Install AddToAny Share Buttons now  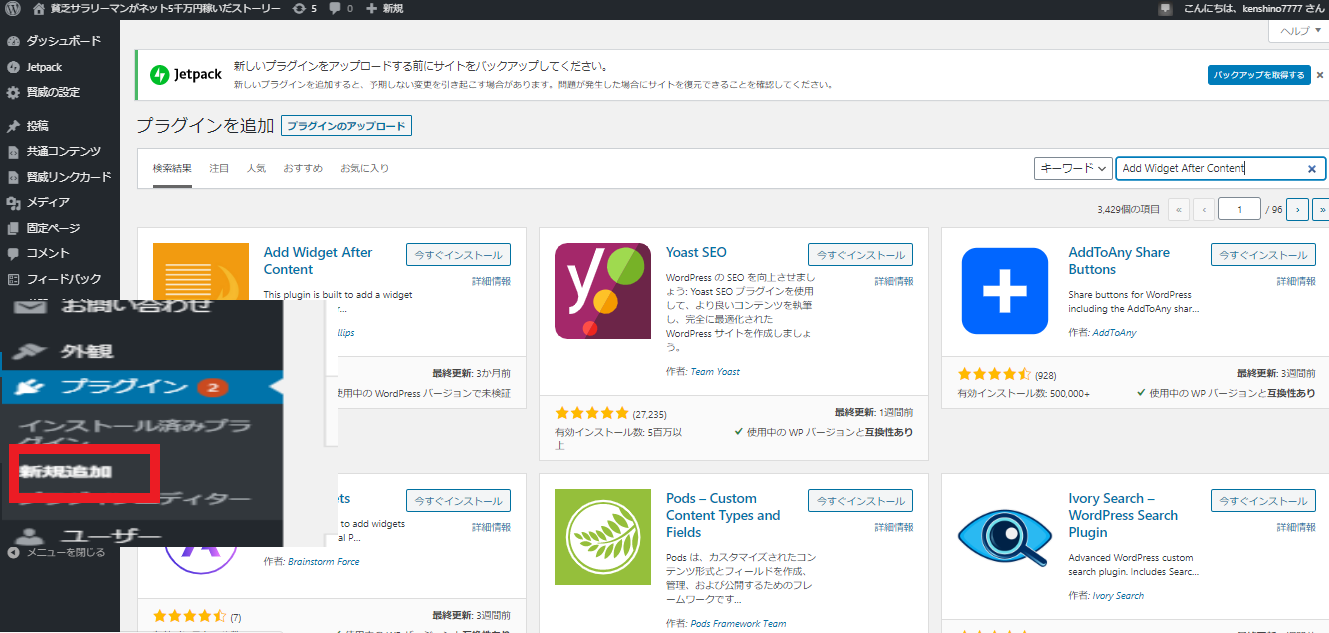coord(1264,255)
